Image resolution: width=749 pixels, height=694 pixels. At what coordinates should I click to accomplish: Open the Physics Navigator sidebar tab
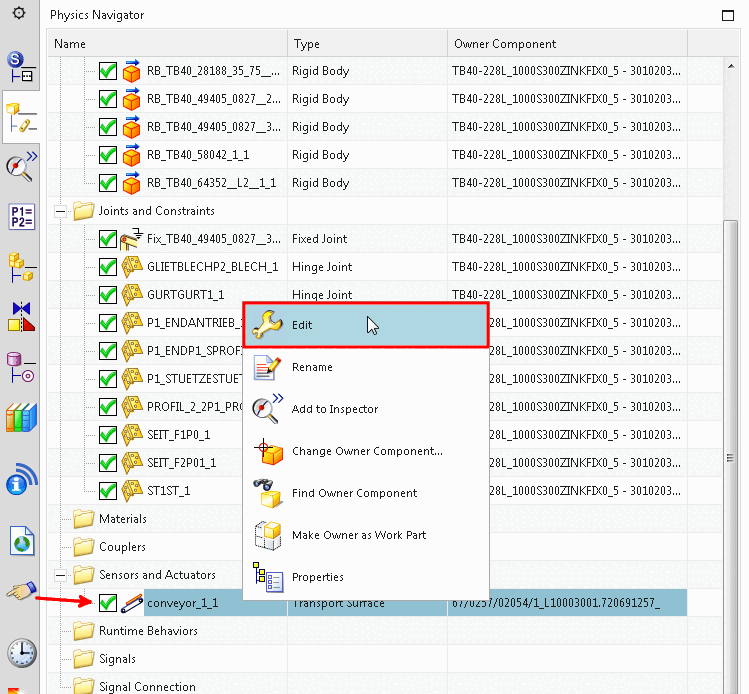point(21,117)
